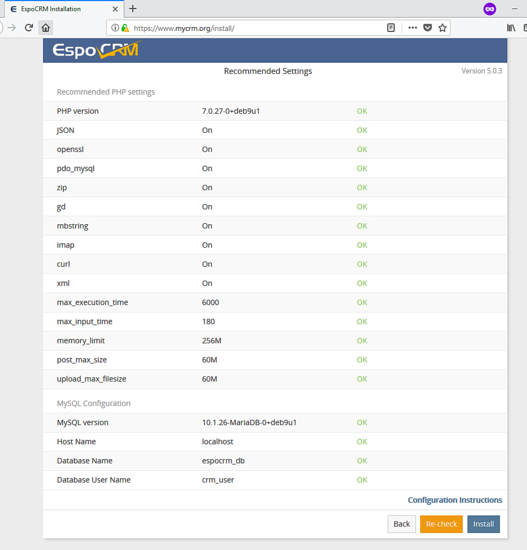Click the 'curl' row label

pyautogui.click(x=63, y=264)
